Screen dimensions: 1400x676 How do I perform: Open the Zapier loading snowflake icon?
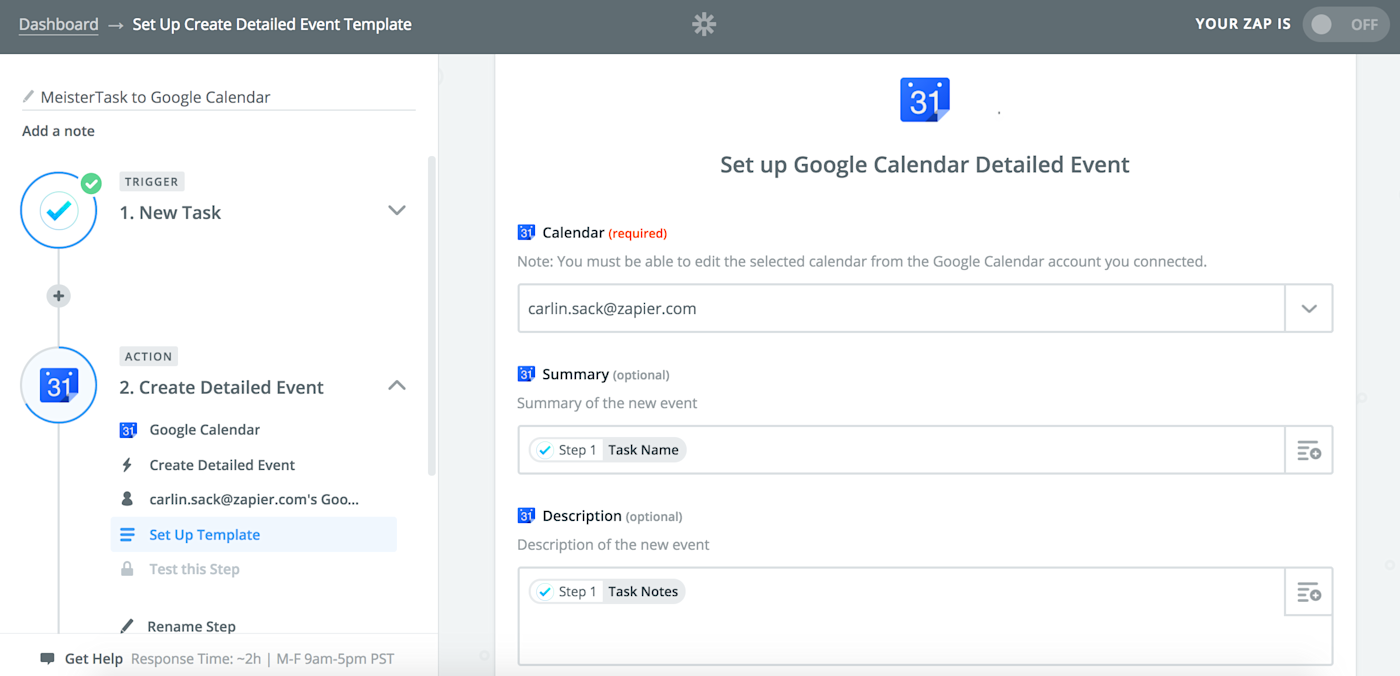(x=704, y=25)
